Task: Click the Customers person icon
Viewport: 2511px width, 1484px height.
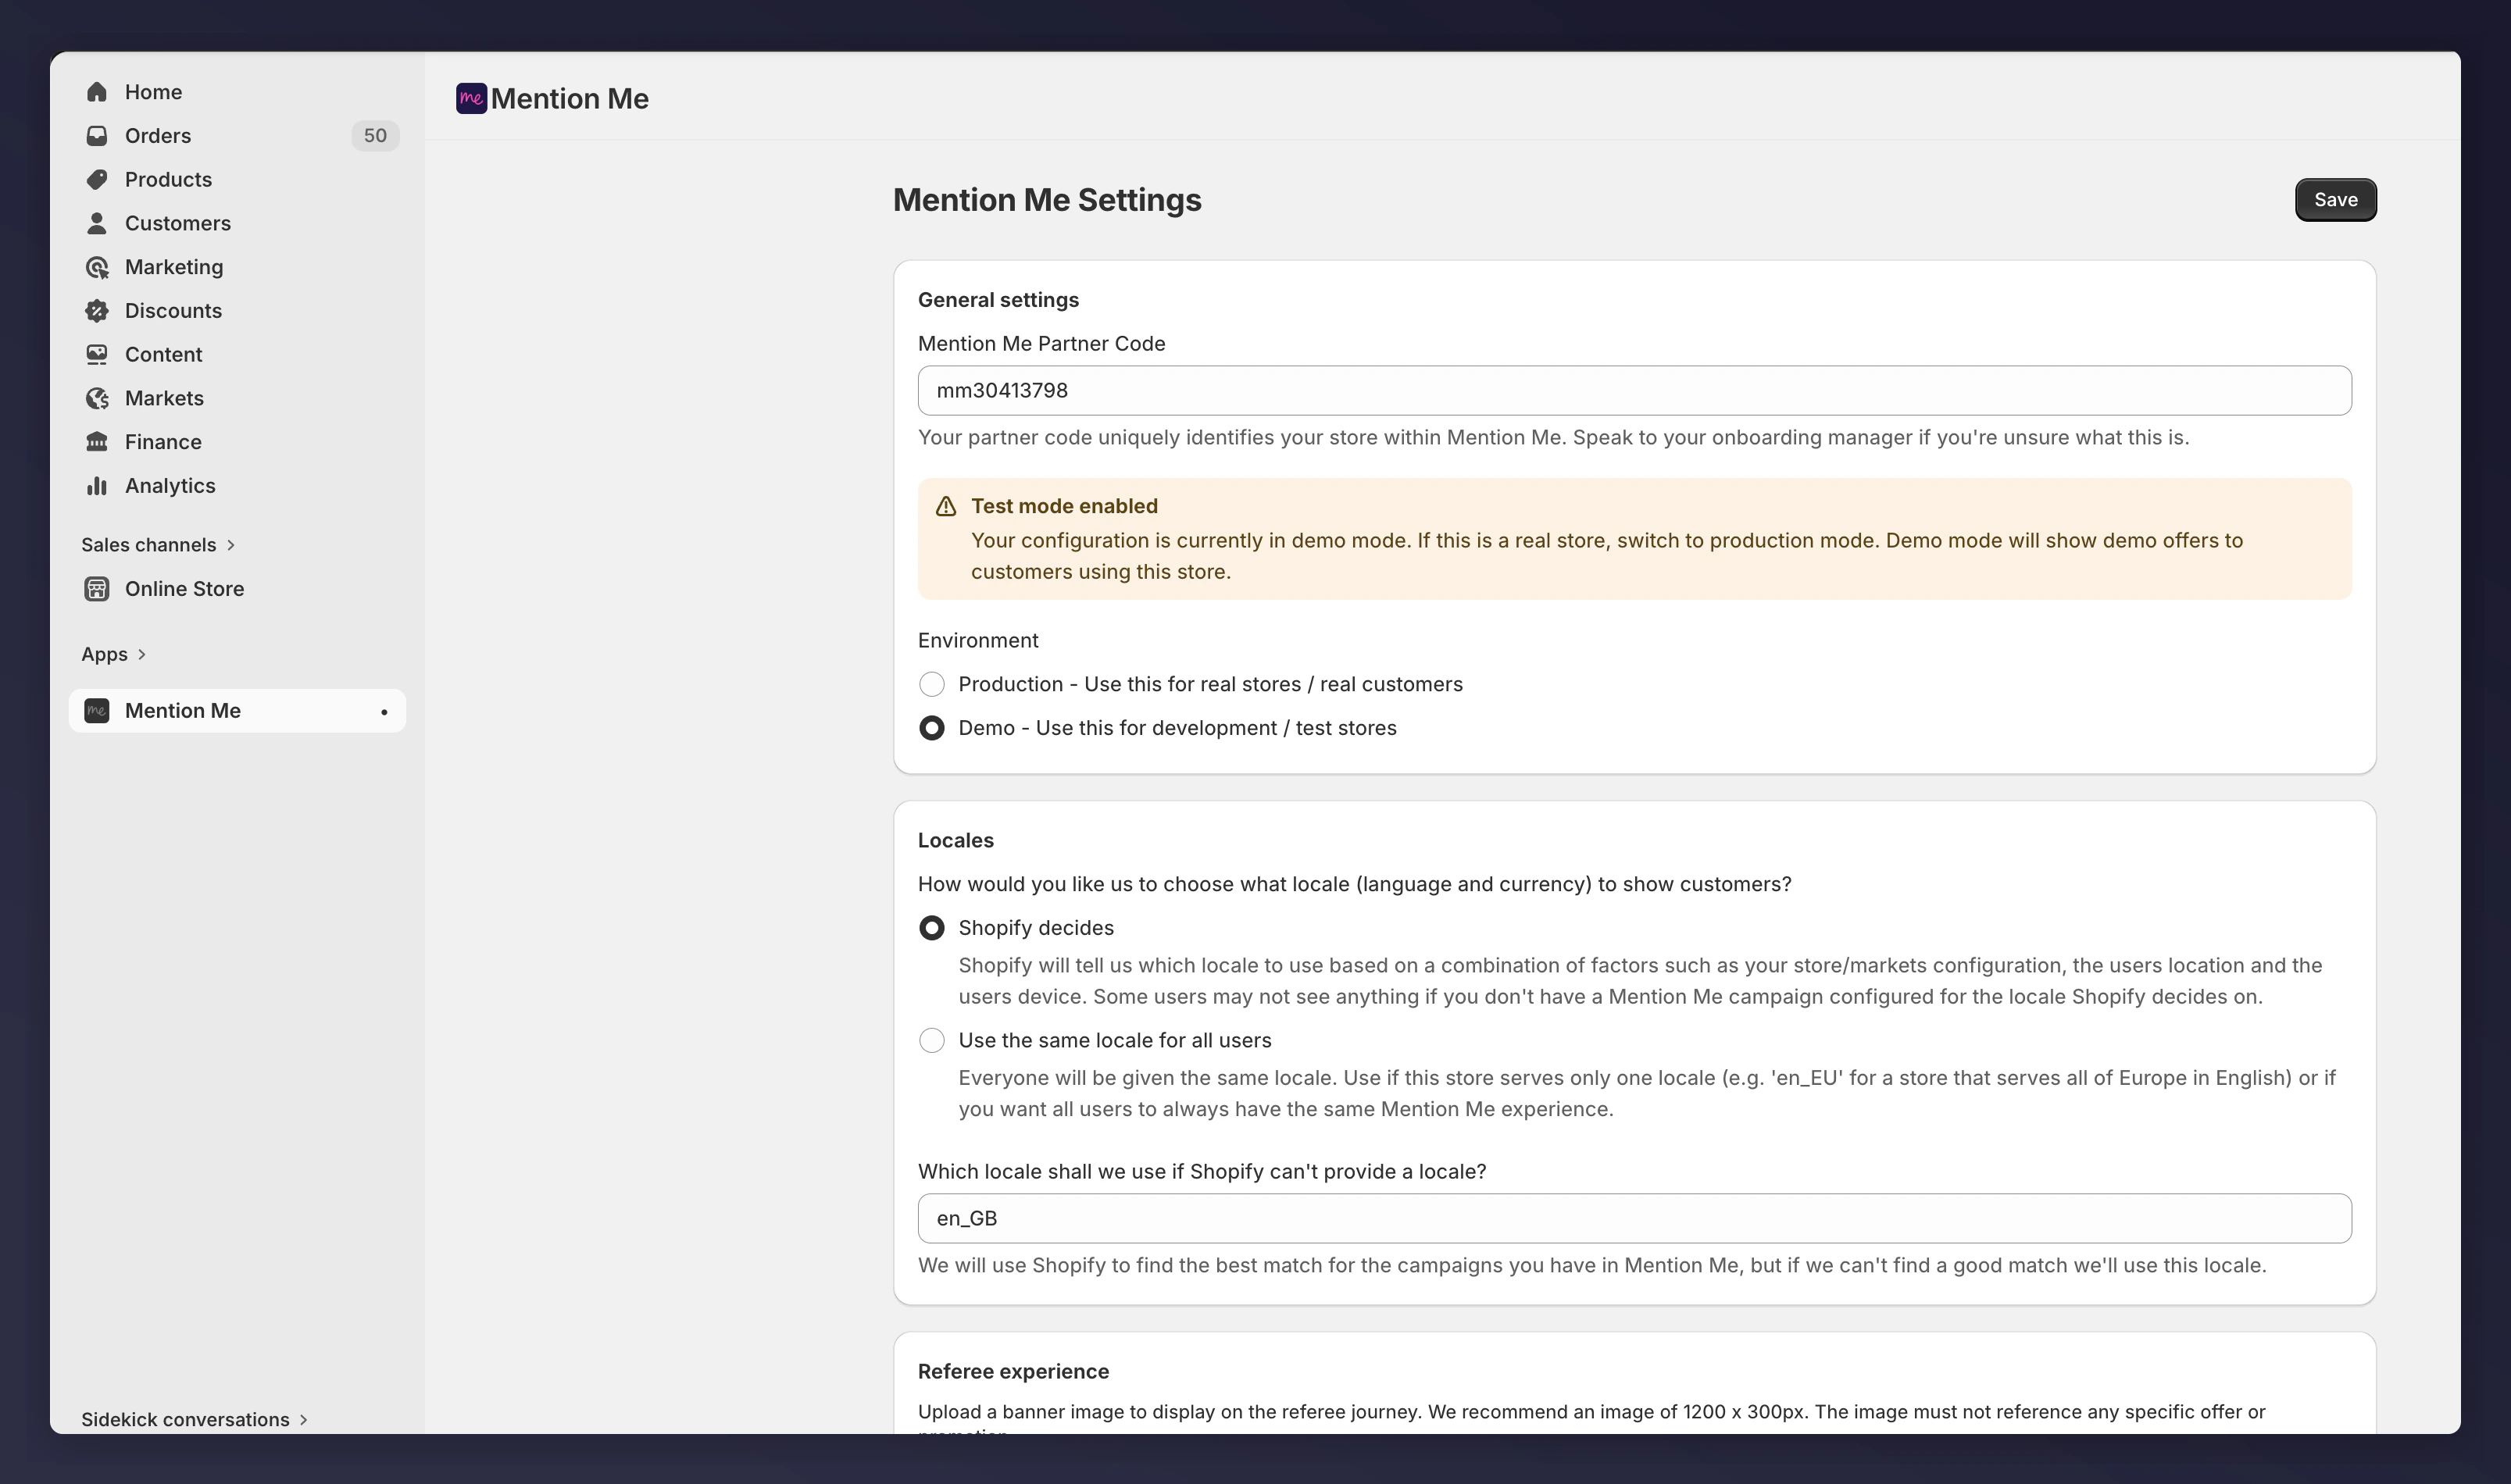Action: pyautogui.click(x=97, y=223)
